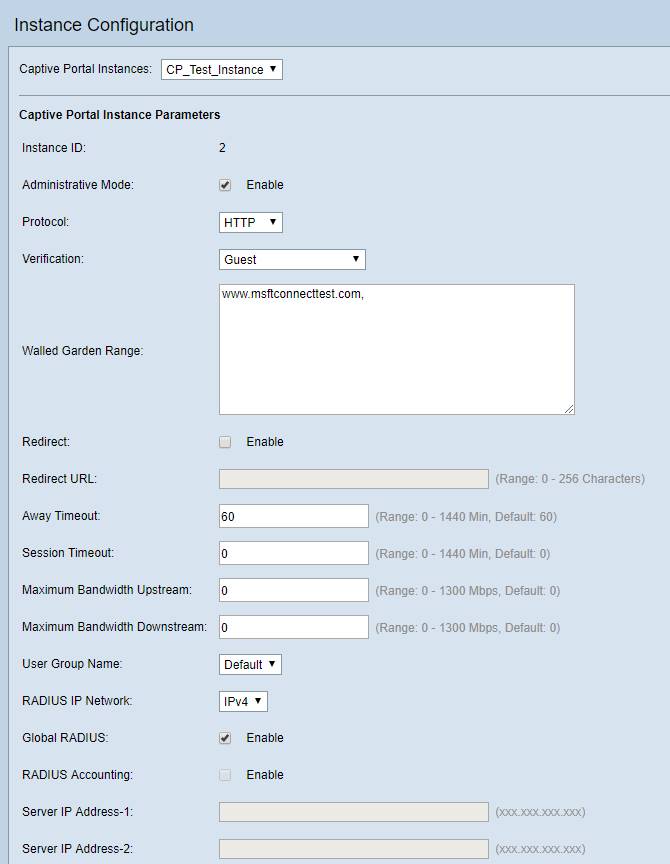670x864 pixels.
Task: Toggle the RADIUS Accounting checkbox
Action: 225,775
